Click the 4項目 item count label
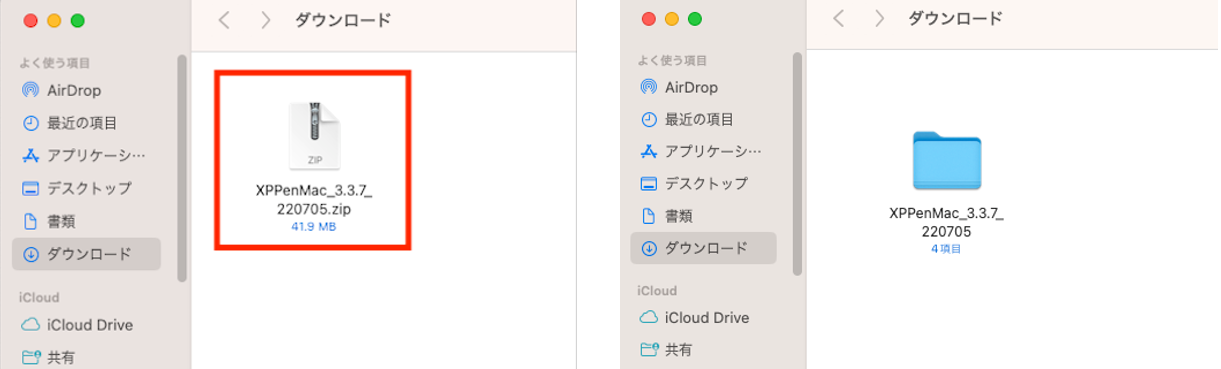Viewport: 1221px width, 369px height. (946, 249)
